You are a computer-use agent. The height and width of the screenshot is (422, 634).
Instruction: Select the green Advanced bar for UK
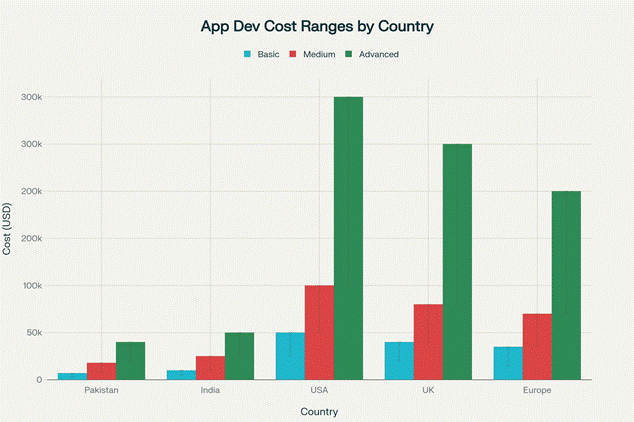pyautogui.click(x=457, y=261)
